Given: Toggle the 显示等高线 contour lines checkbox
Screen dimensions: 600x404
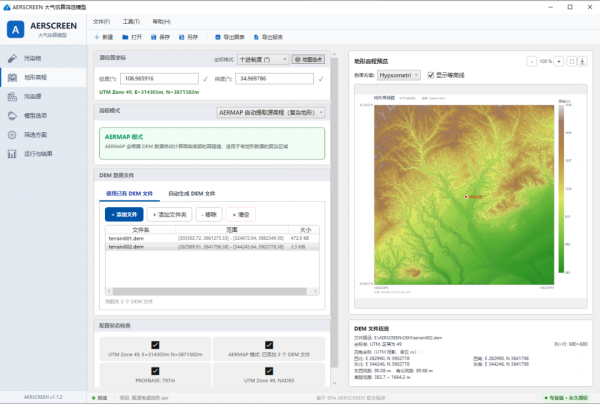Looking at the screenshot, I should [x=431, y=75].
